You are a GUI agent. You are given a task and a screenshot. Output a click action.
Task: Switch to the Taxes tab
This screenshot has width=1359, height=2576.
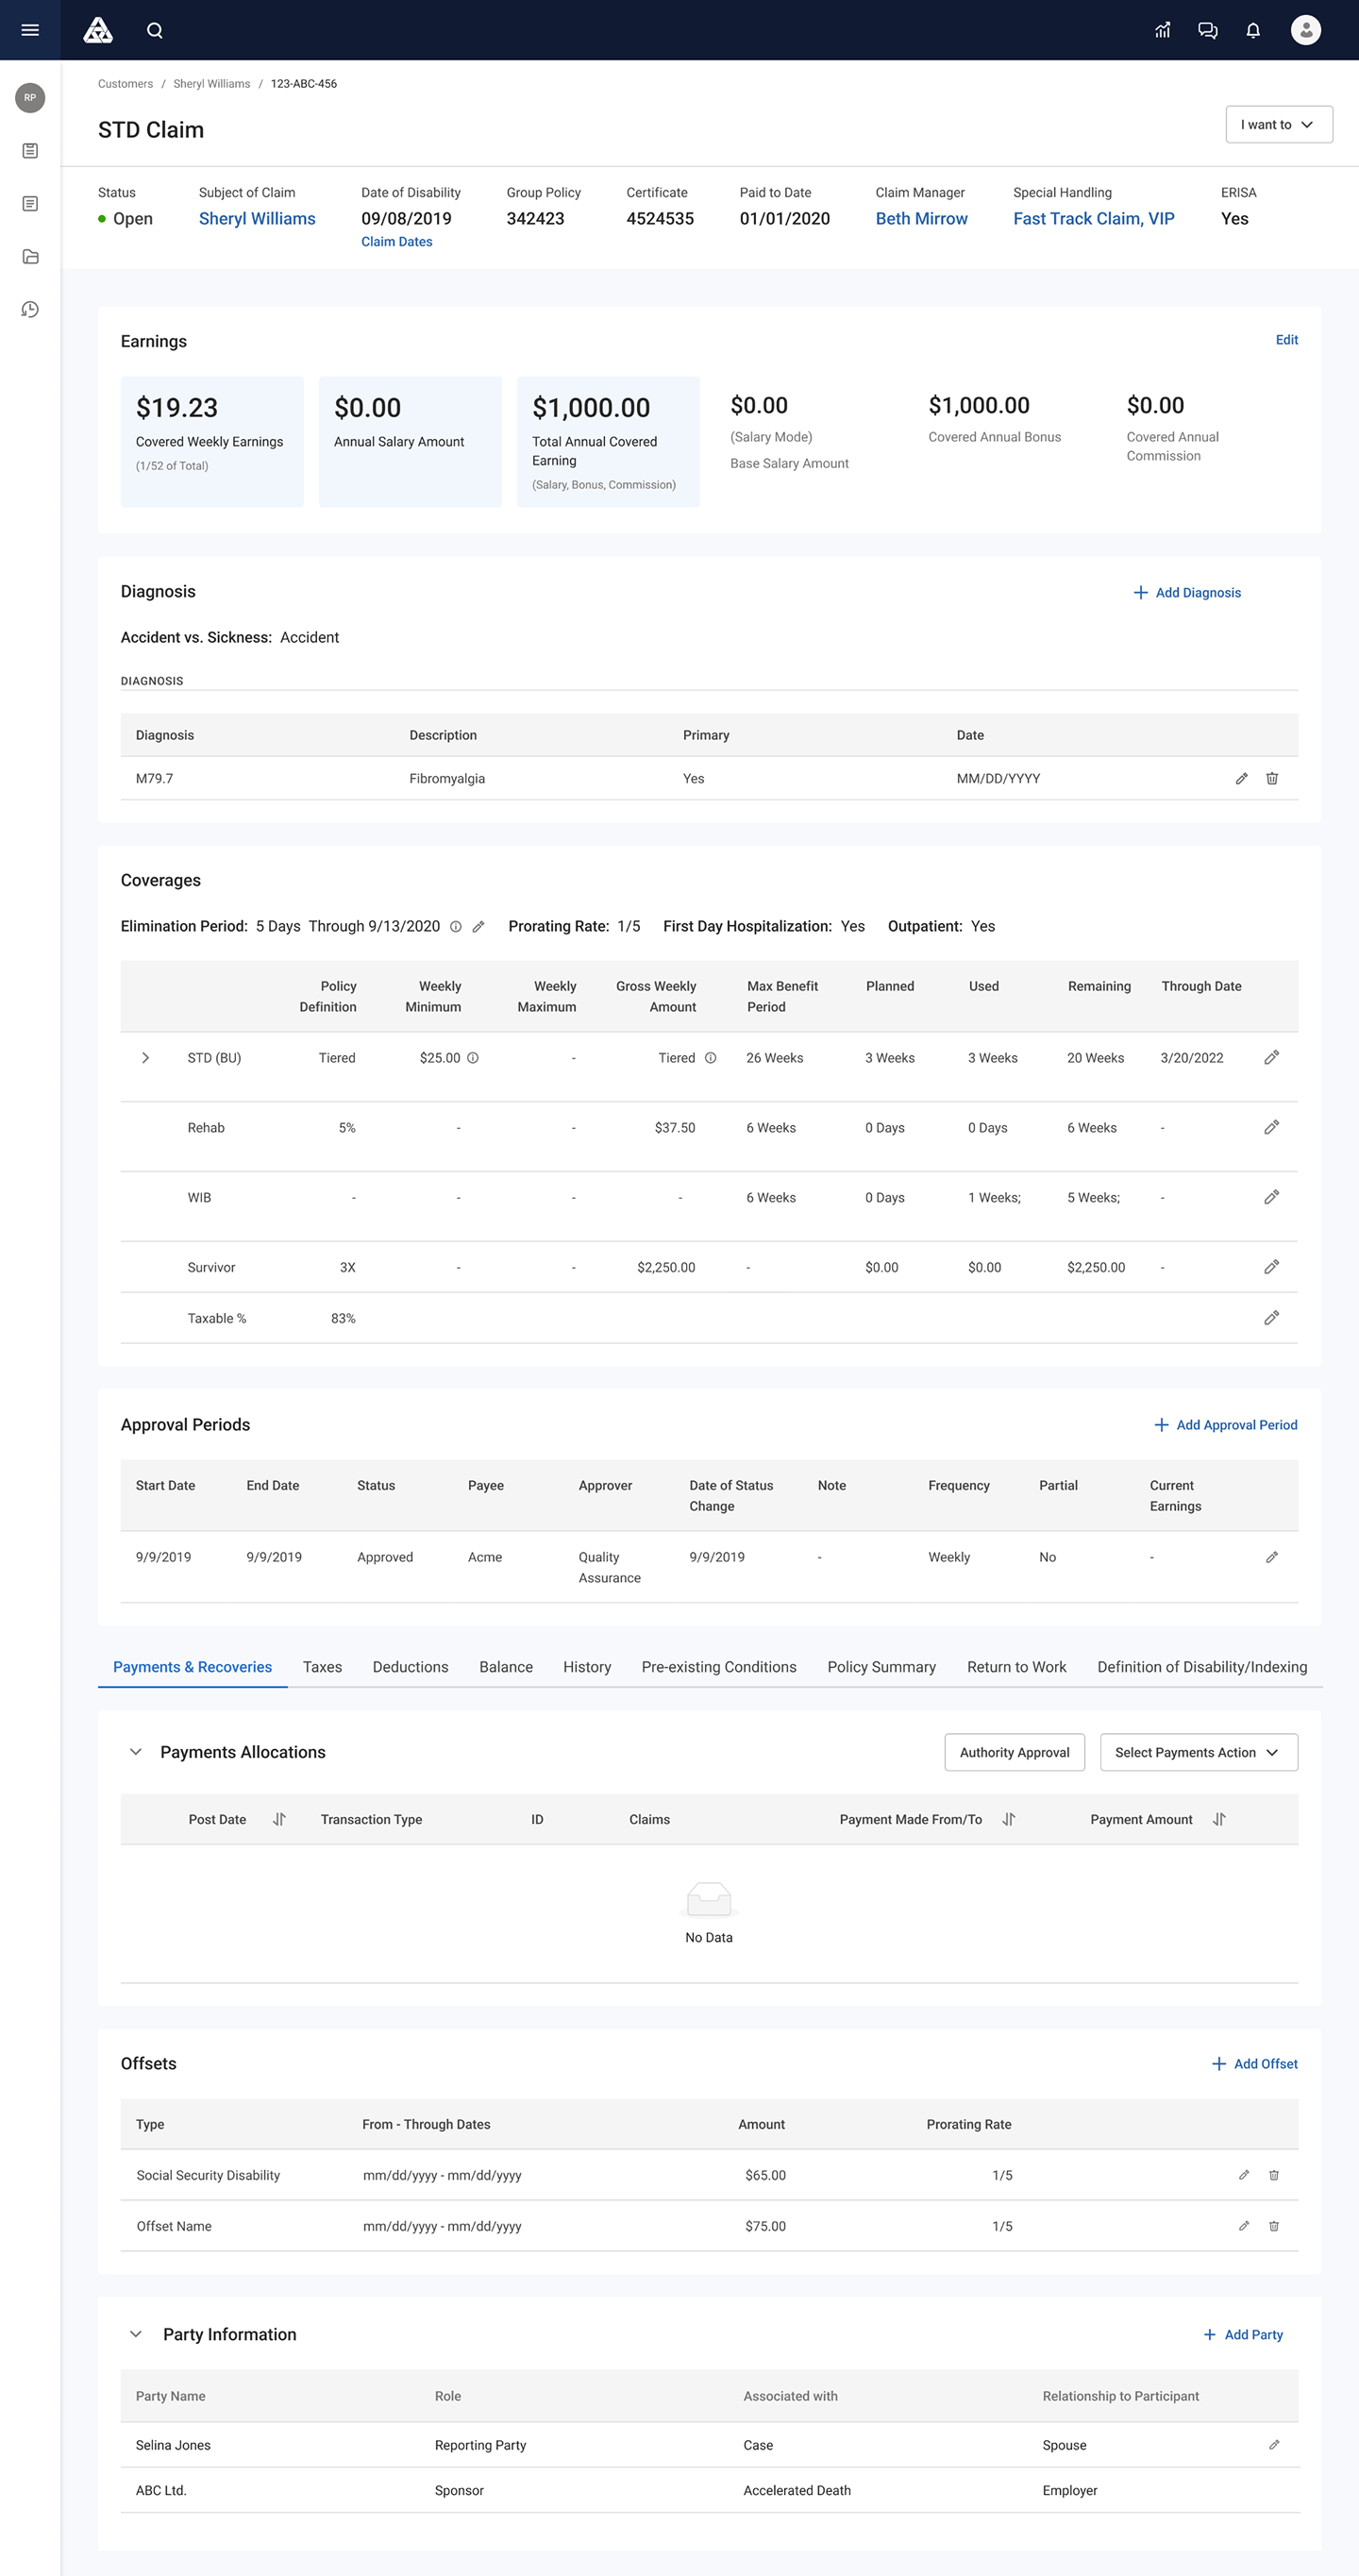click(x=322, y=1667)
